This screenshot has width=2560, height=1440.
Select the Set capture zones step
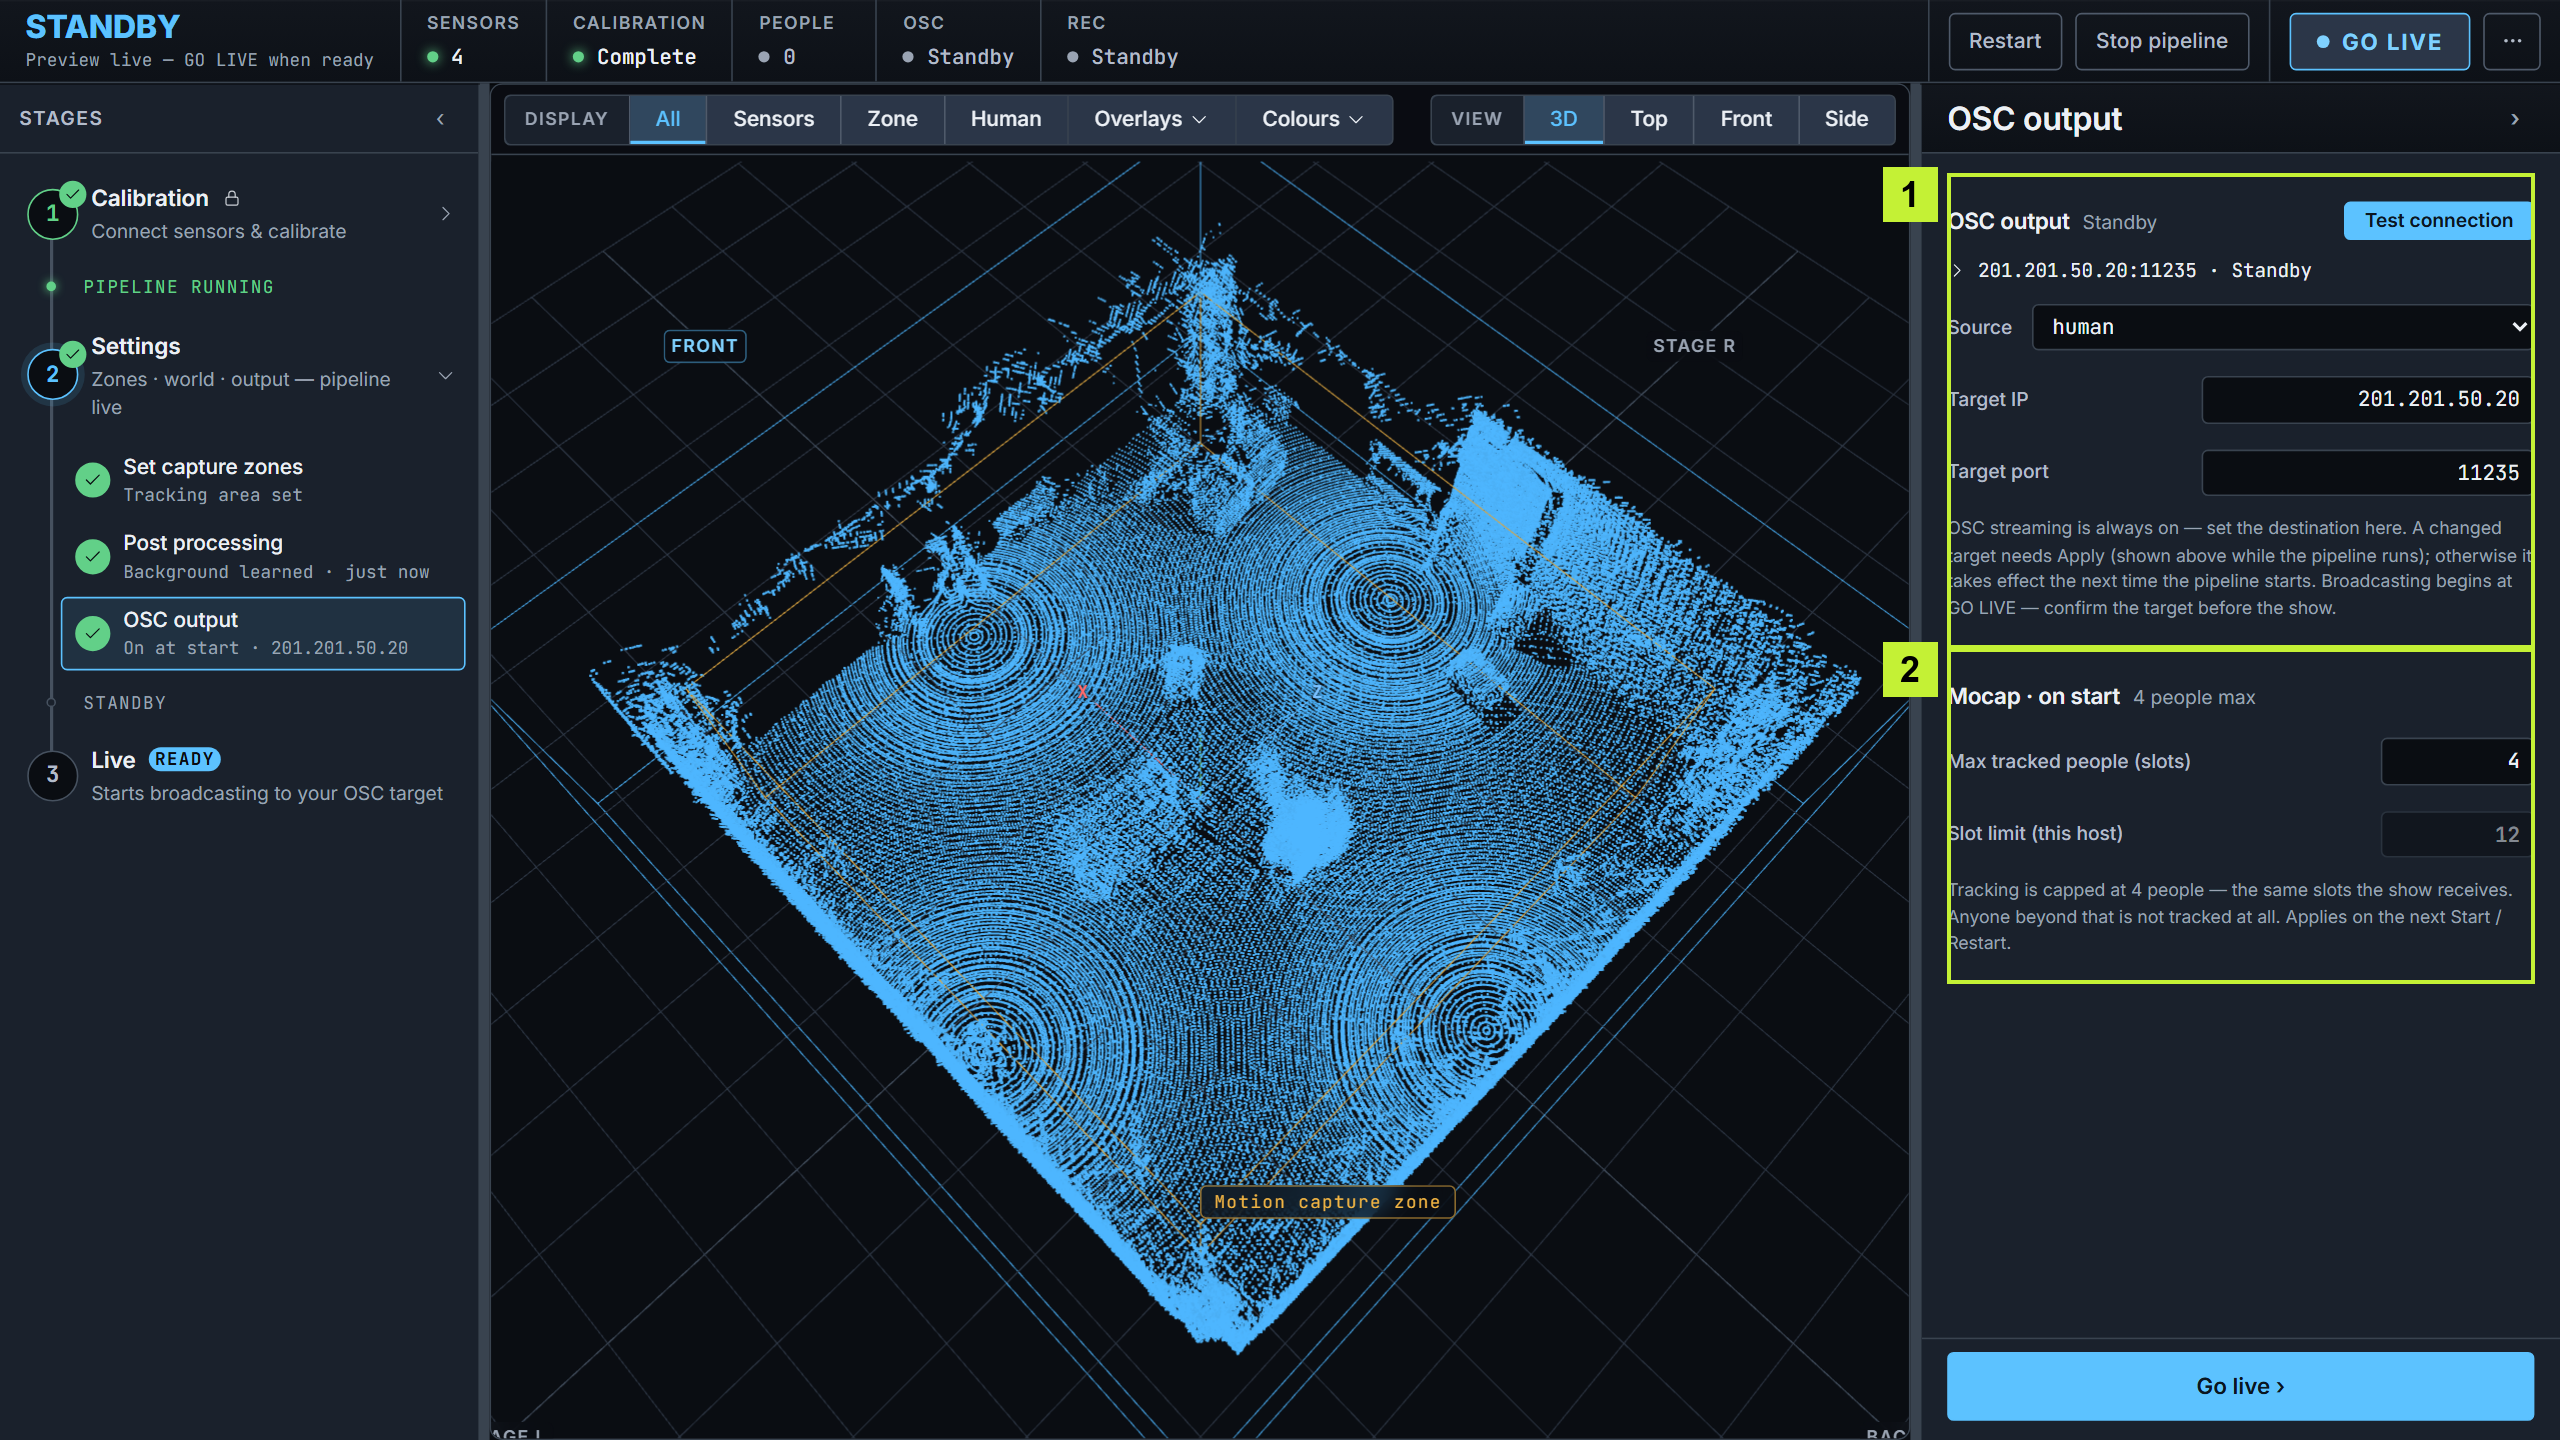(263, 480)
